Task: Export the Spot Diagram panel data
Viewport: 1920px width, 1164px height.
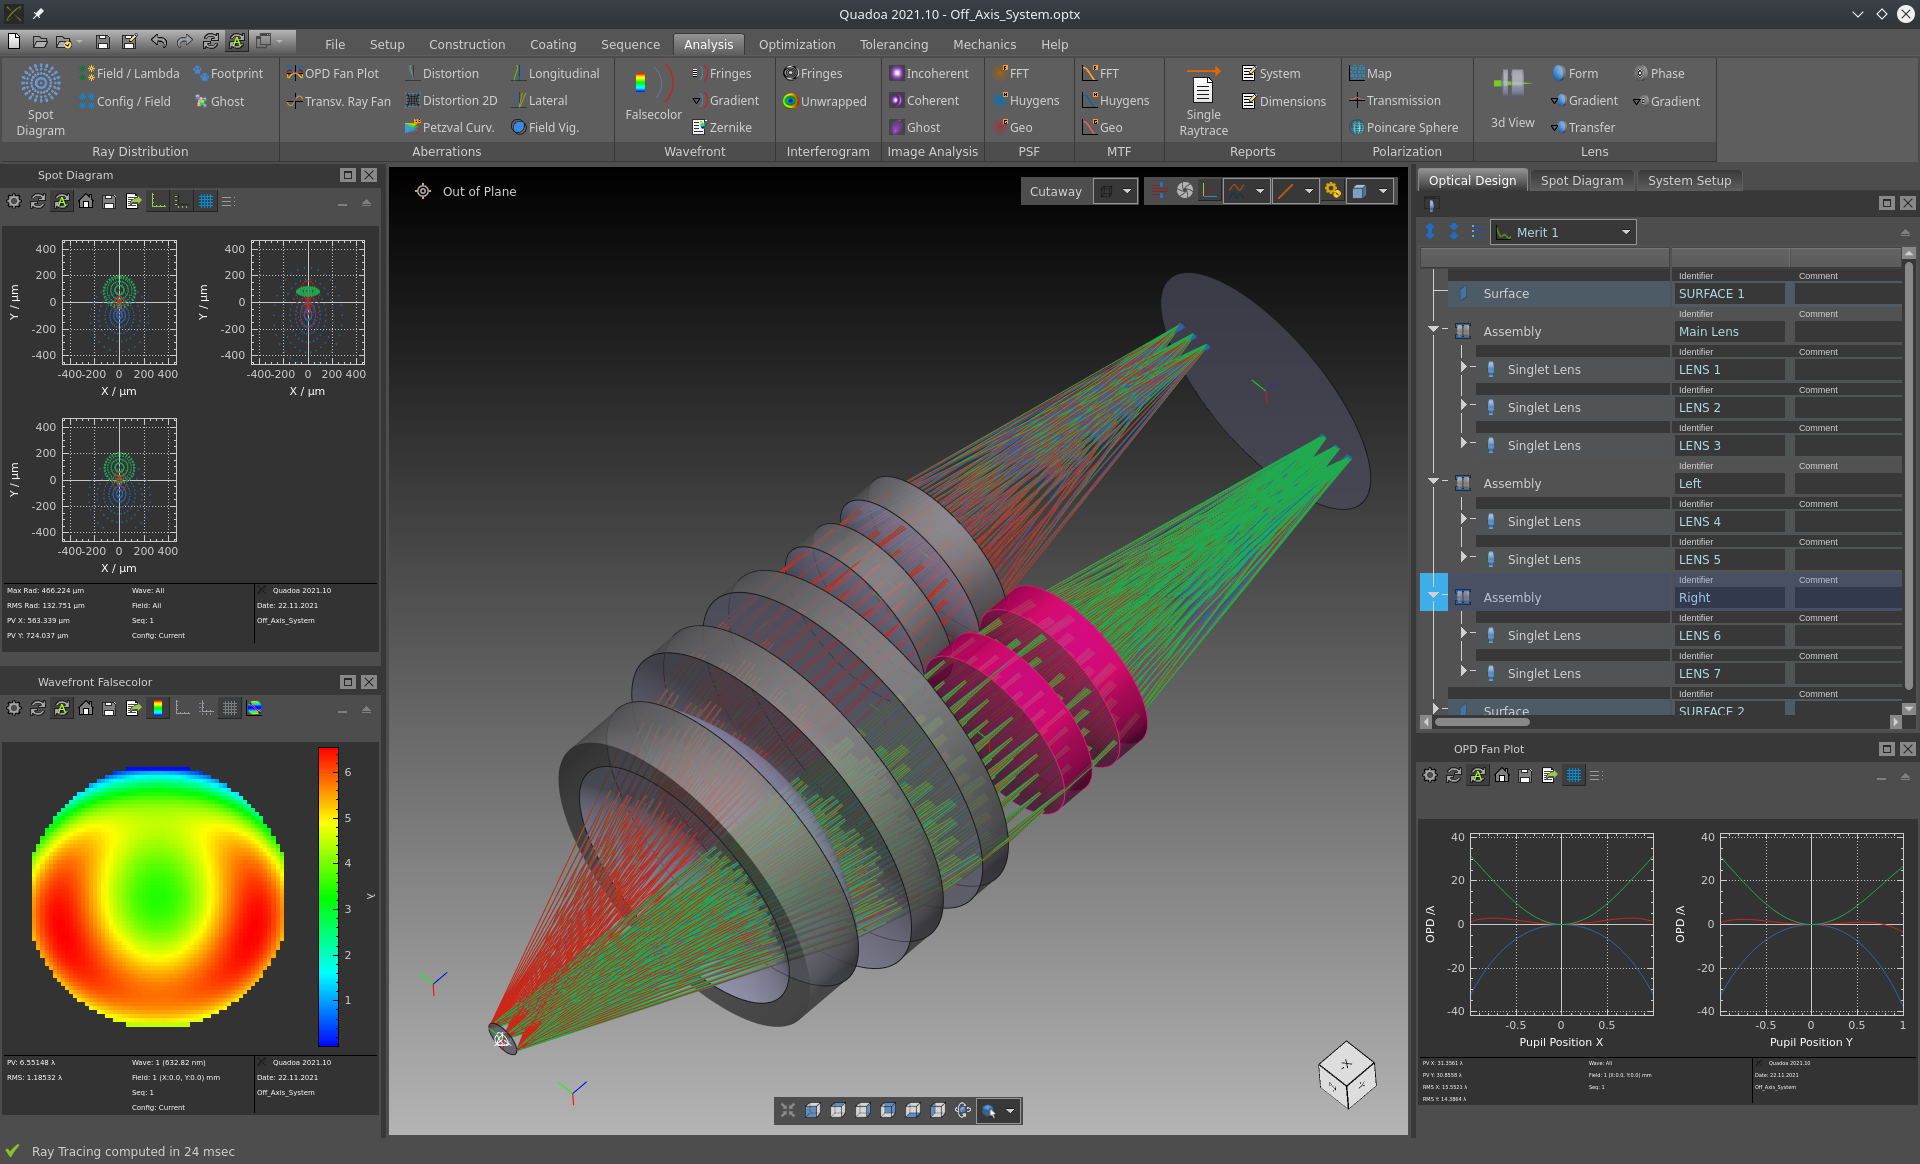Action: 134,201
